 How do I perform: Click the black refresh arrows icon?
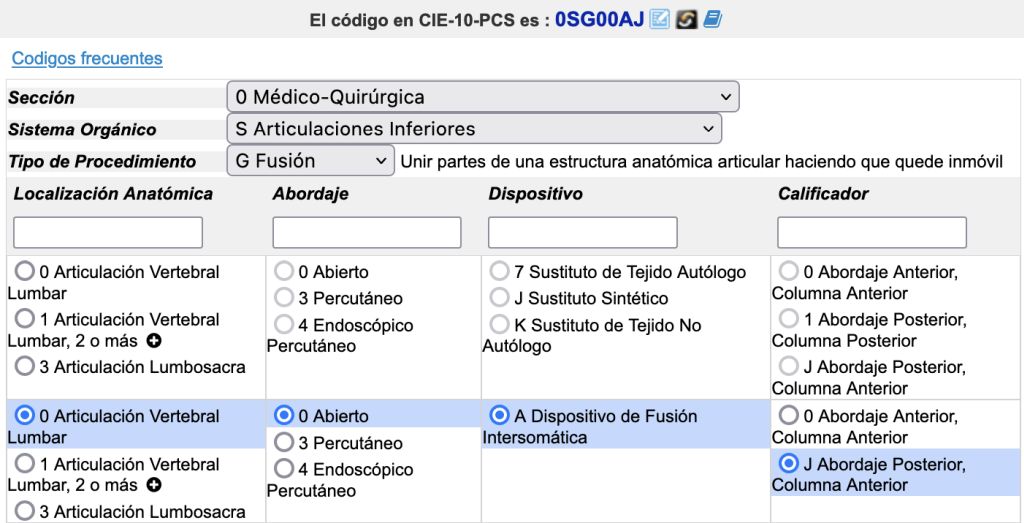click(685, 19)
